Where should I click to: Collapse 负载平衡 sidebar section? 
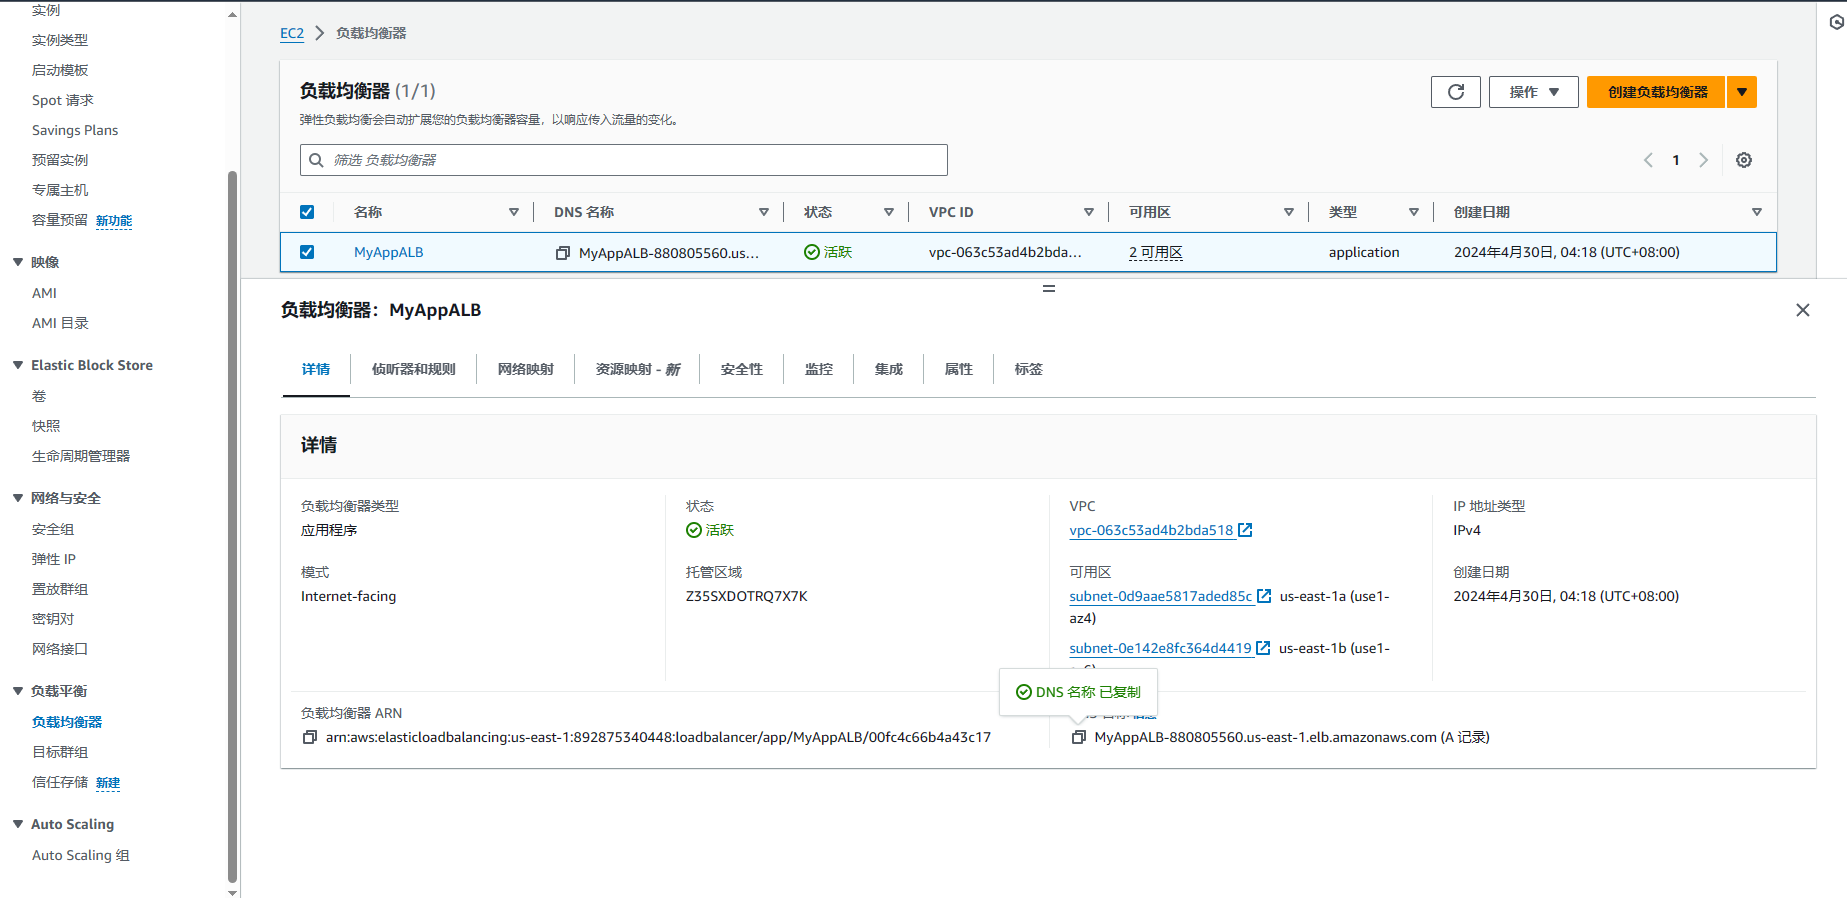pos(18,691)
